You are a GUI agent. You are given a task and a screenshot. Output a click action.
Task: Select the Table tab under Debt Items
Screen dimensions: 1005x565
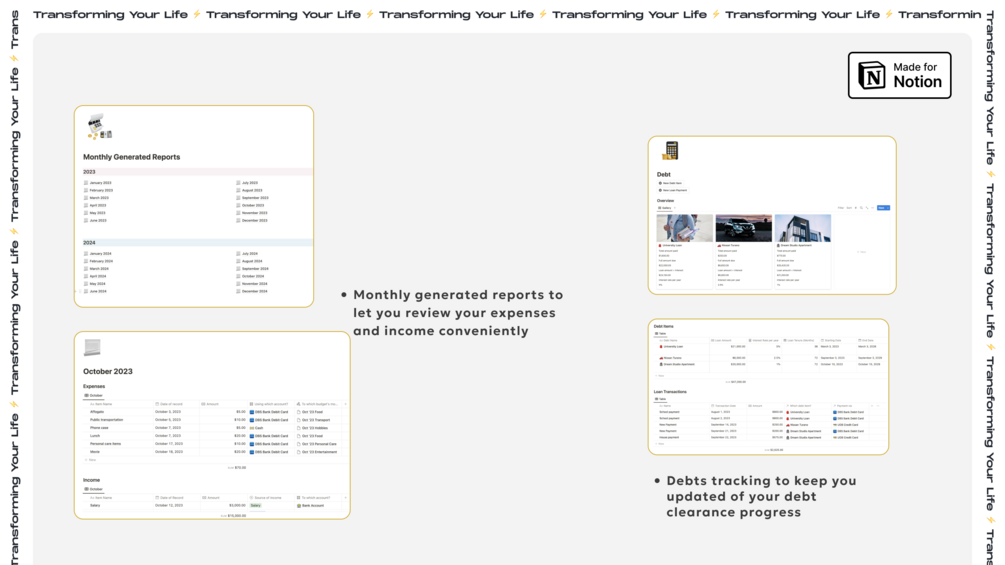tap(660, 334)
